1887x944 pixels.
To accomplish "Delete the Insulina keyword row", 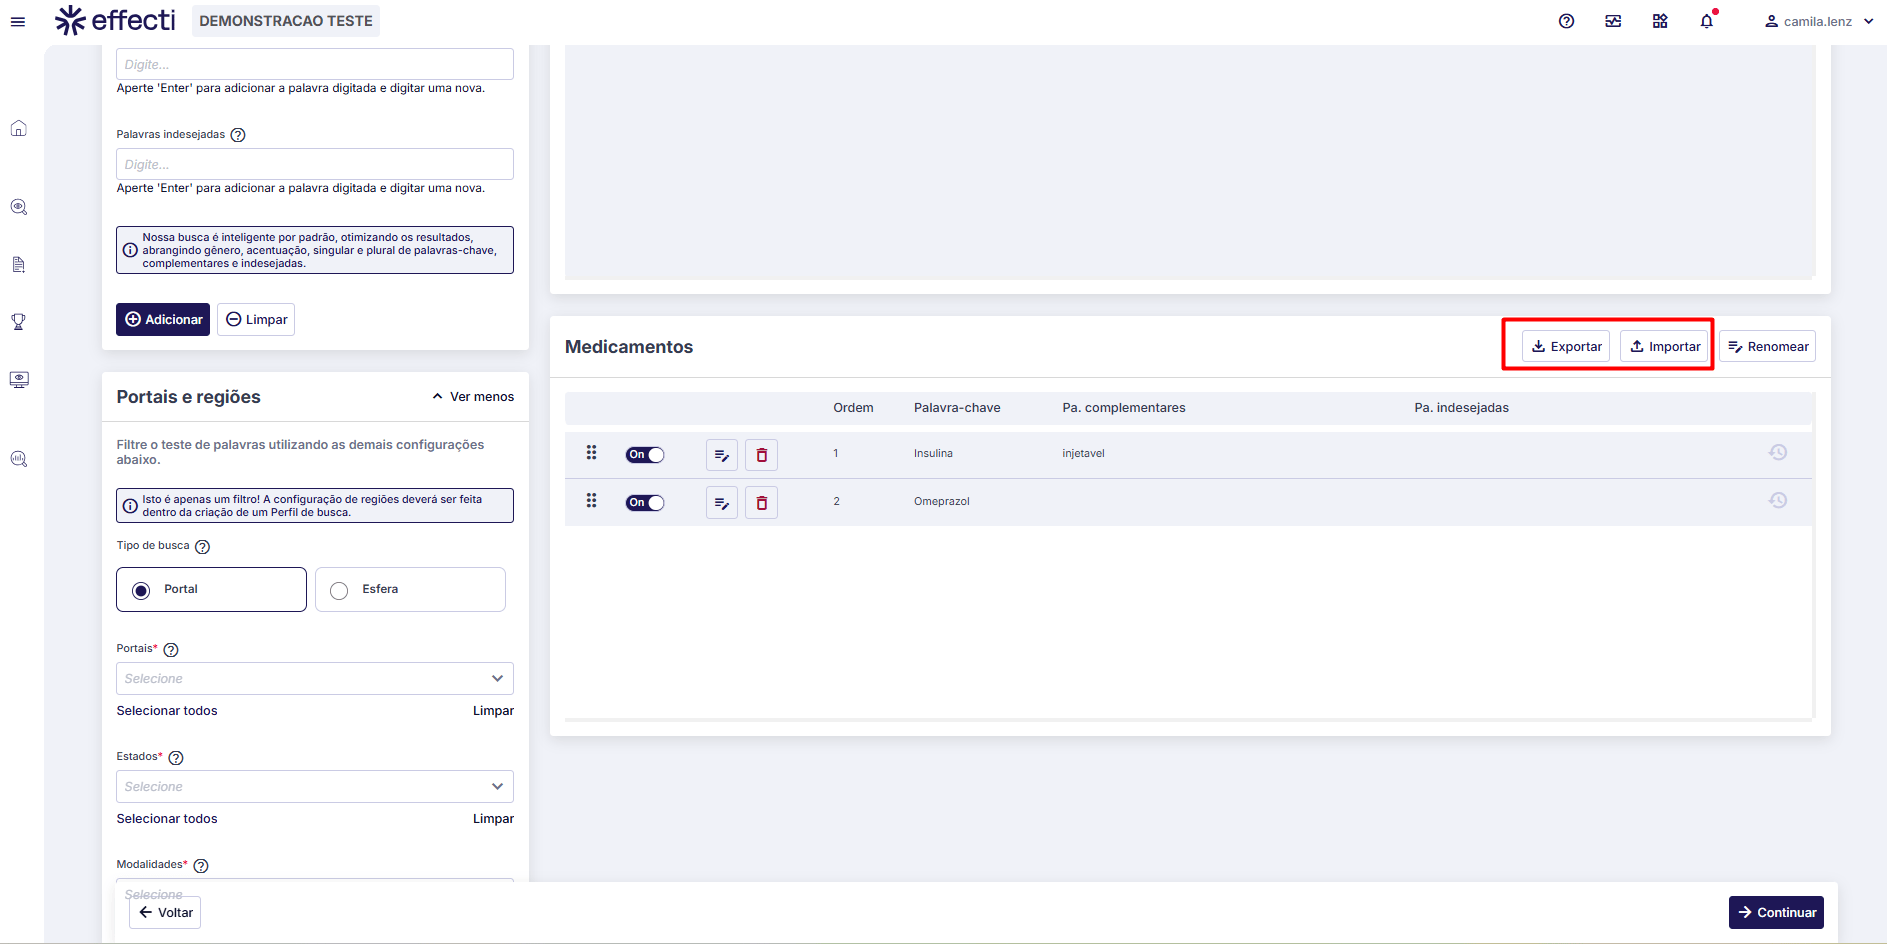I will [x=761, y=455].
